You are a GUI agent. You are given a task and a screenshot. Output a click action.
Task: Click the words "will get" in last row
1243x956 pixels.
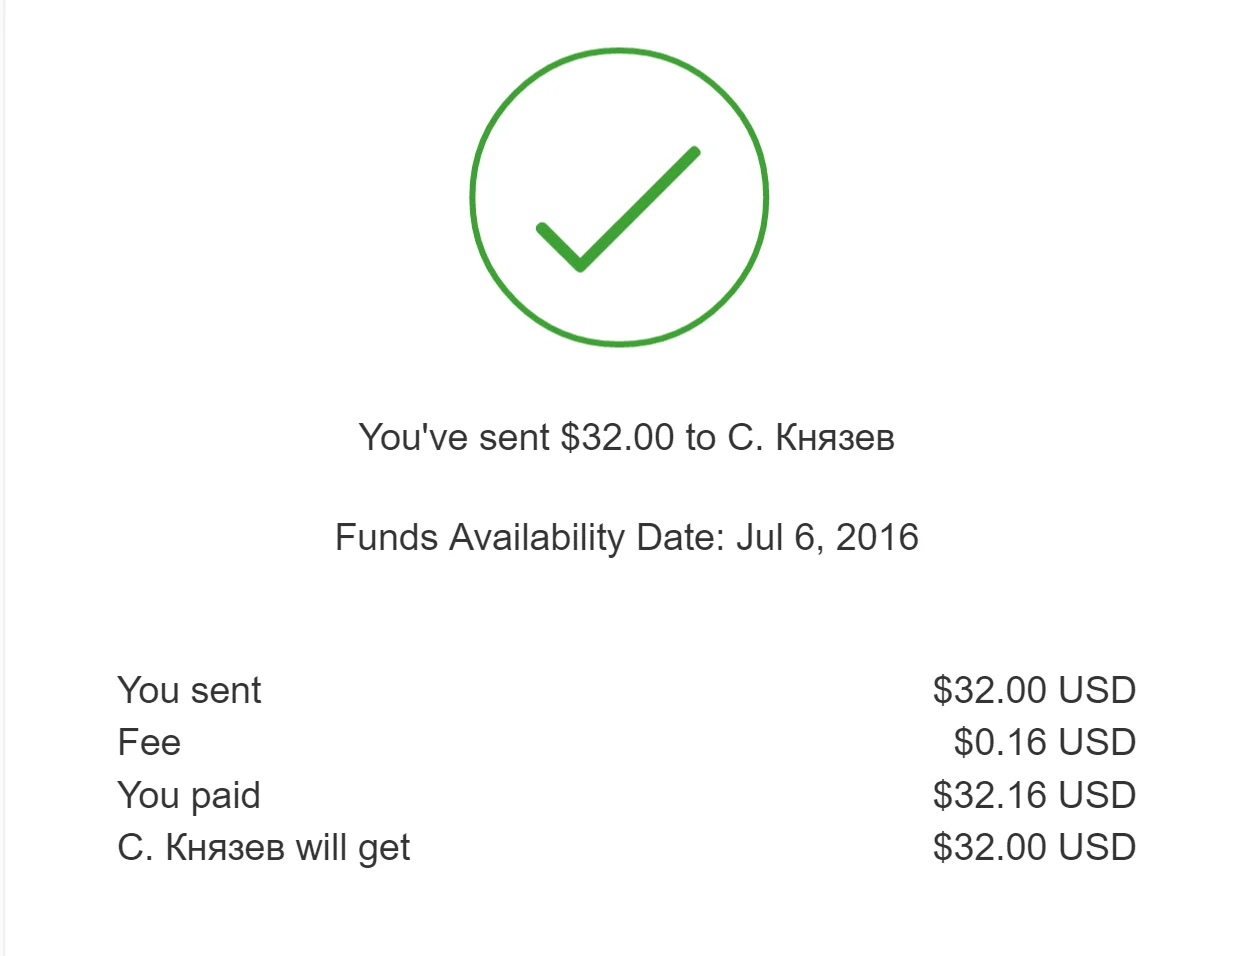pyautogui.click(x=353, y=848)
